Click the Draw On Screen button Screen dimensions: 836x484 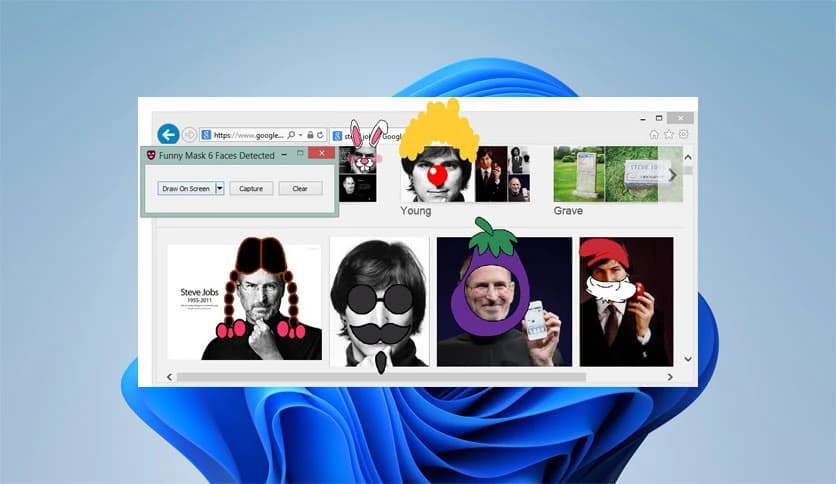pyautogui.click(x=186, y=188)
